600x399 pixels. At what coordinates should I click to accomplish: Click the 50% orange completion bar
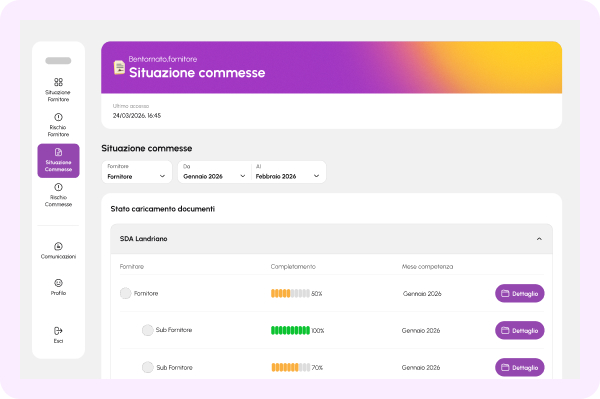[290, 293]
